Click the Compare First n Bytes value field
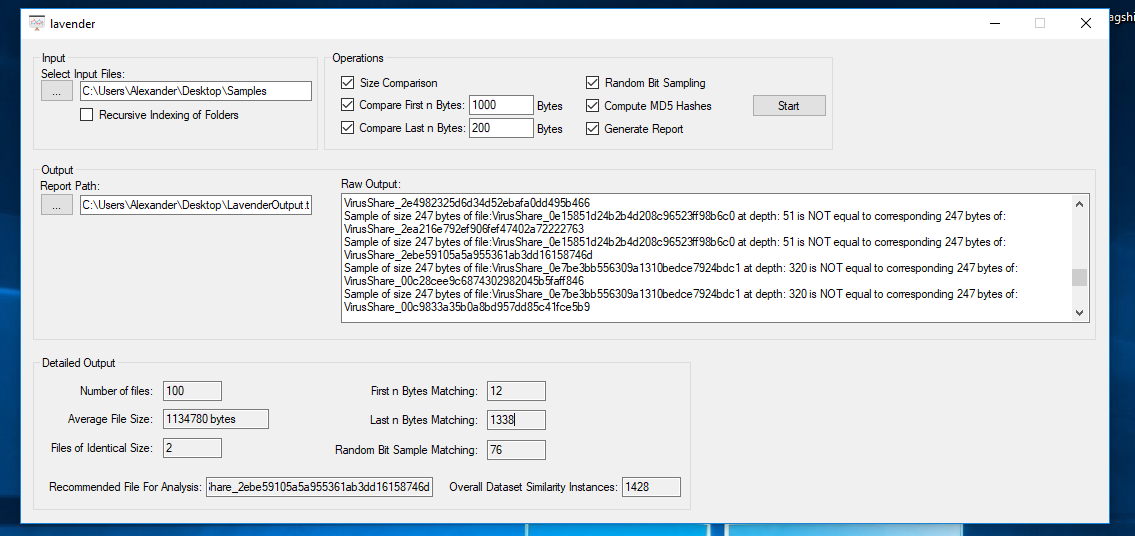The height and width of the screenshot is (536, 1135). 500,105
